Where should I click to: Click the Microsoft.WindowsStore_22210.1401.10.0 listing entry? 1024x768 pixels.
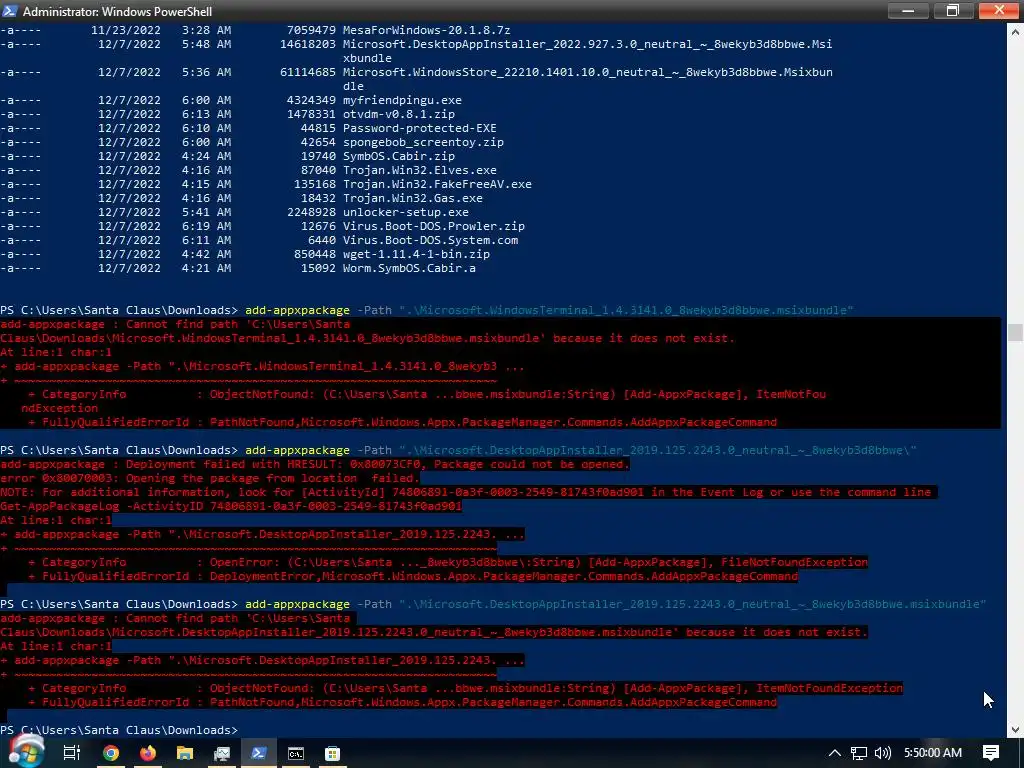587,79
